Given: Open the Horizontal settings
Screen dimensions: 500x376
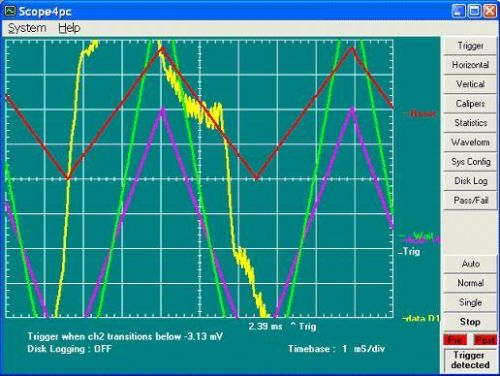Looking at the screenshot, I should click(x=470, y=65).
